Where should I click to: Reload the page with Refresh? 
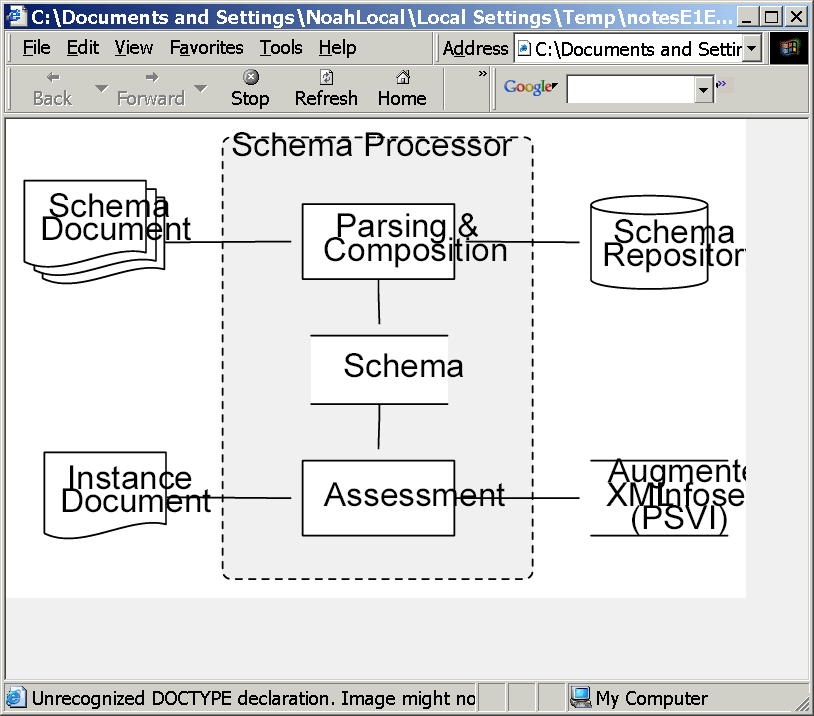326,88
